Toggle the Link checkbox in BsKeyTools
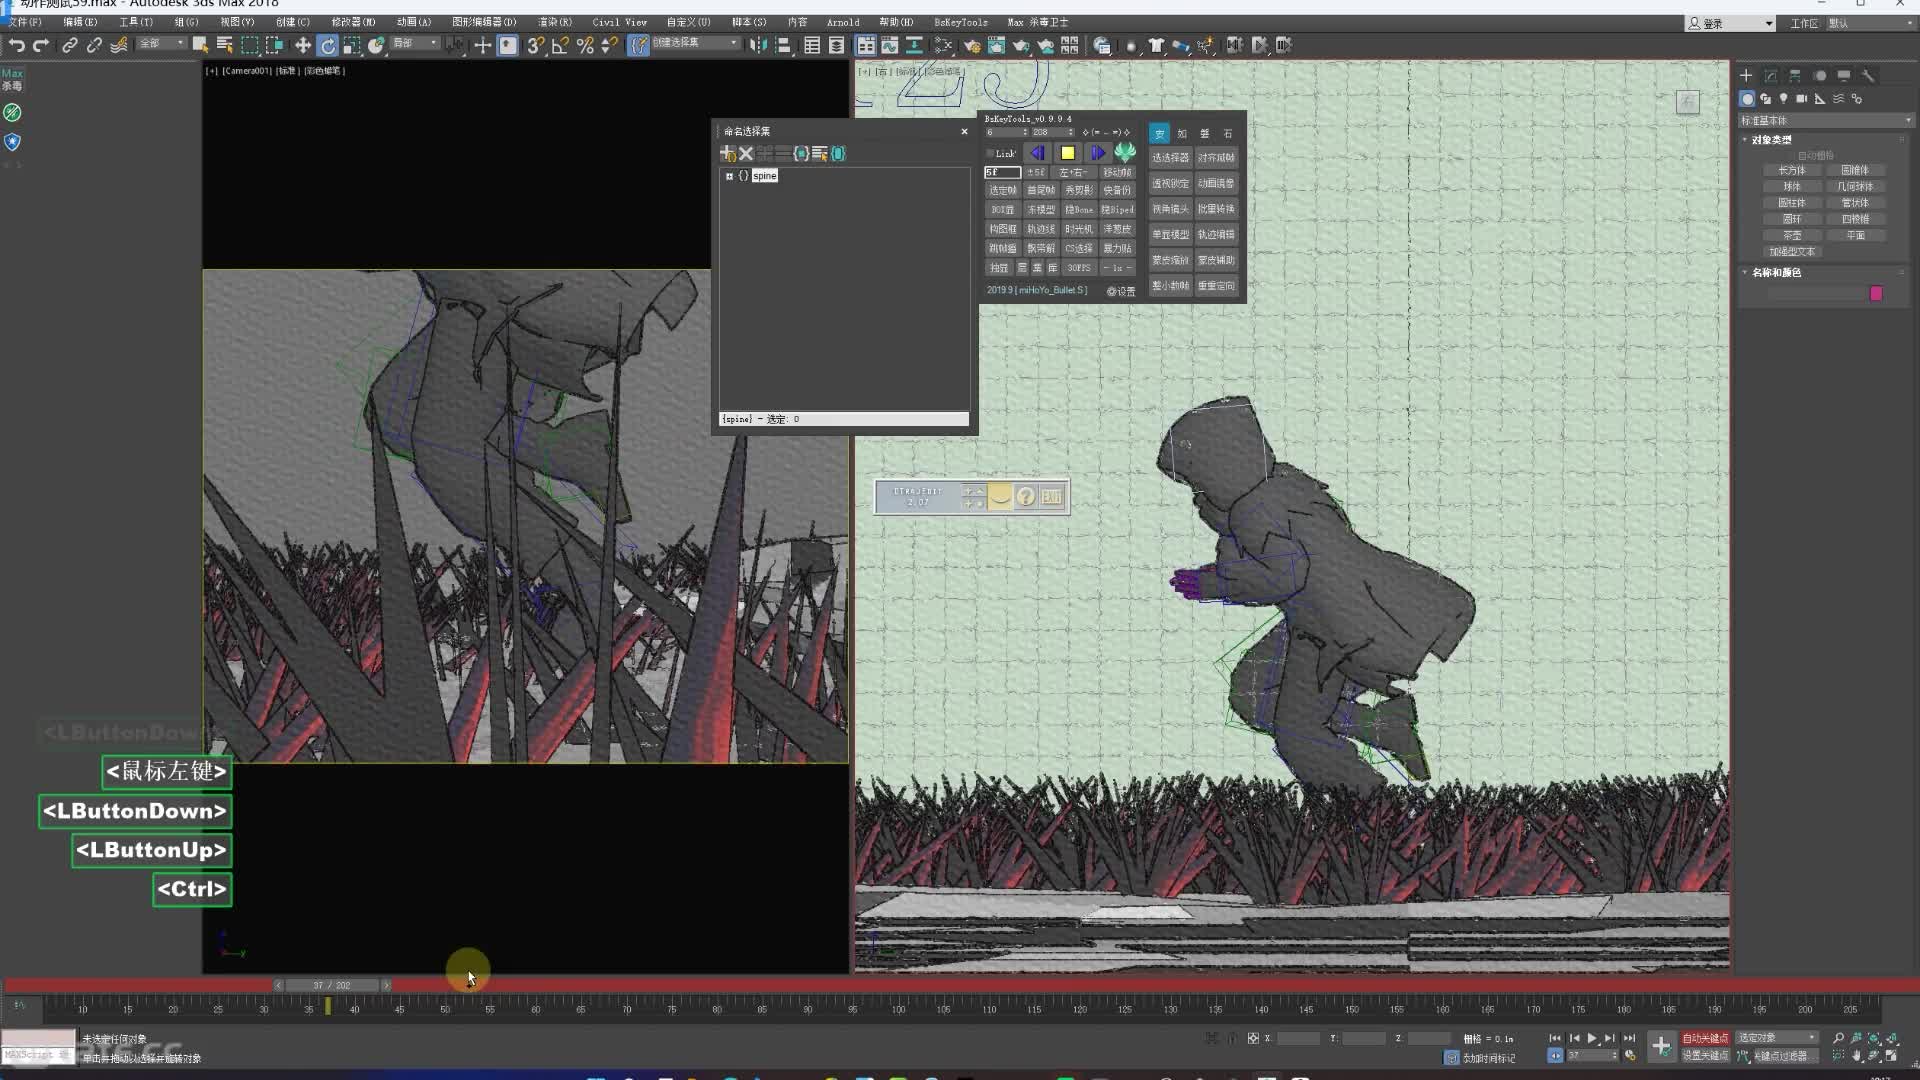Screen dimensions: 1920x1080 [x=990, y=153]
